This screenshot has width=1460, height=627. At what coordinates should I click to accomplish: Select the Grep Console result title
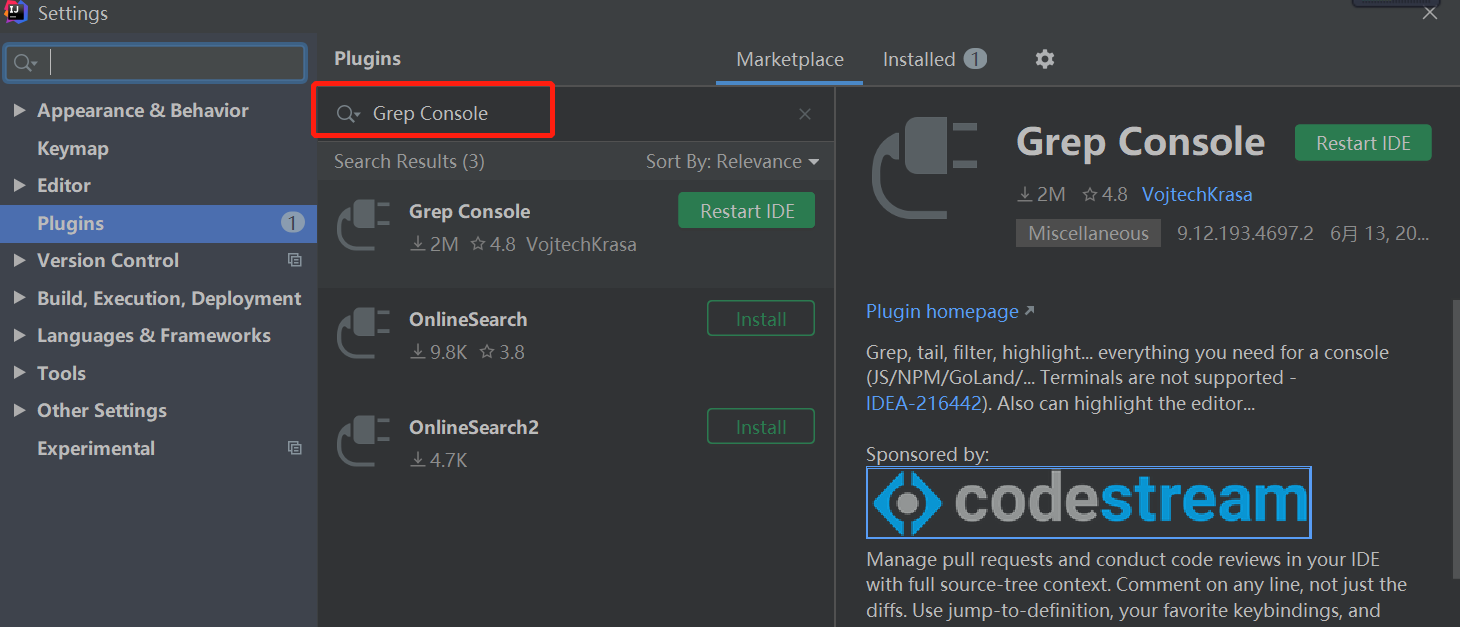click(469, 211)
